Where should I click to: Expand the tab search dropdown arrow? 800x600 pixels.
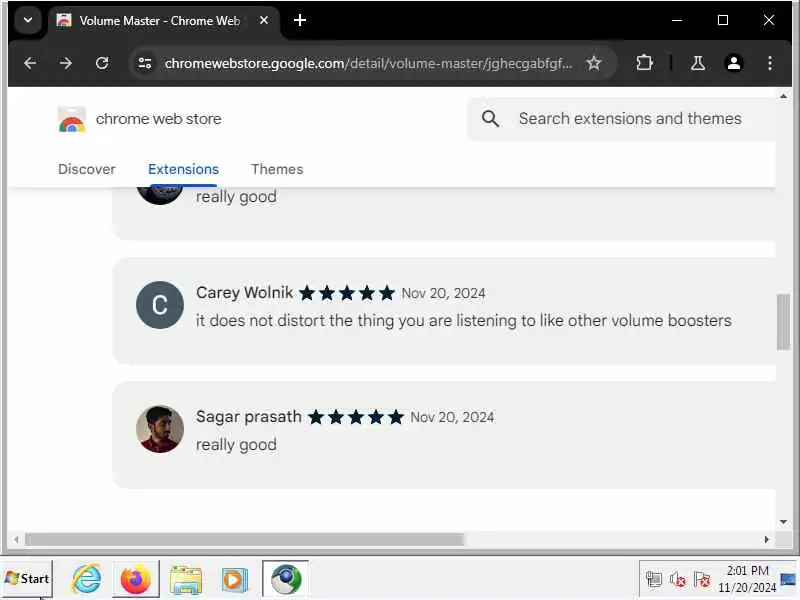[28, 20]
